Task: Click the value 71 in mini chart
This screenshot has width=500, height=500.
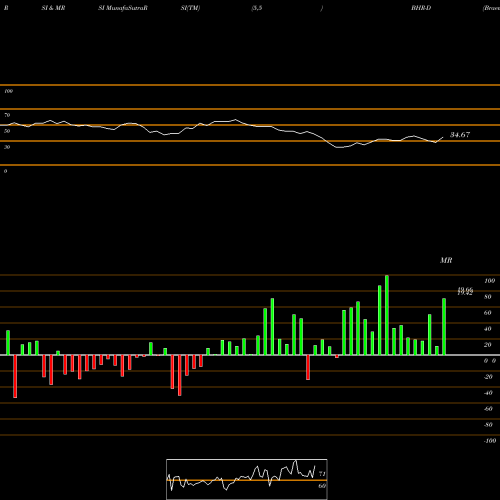Action: (x=322, y=473)
